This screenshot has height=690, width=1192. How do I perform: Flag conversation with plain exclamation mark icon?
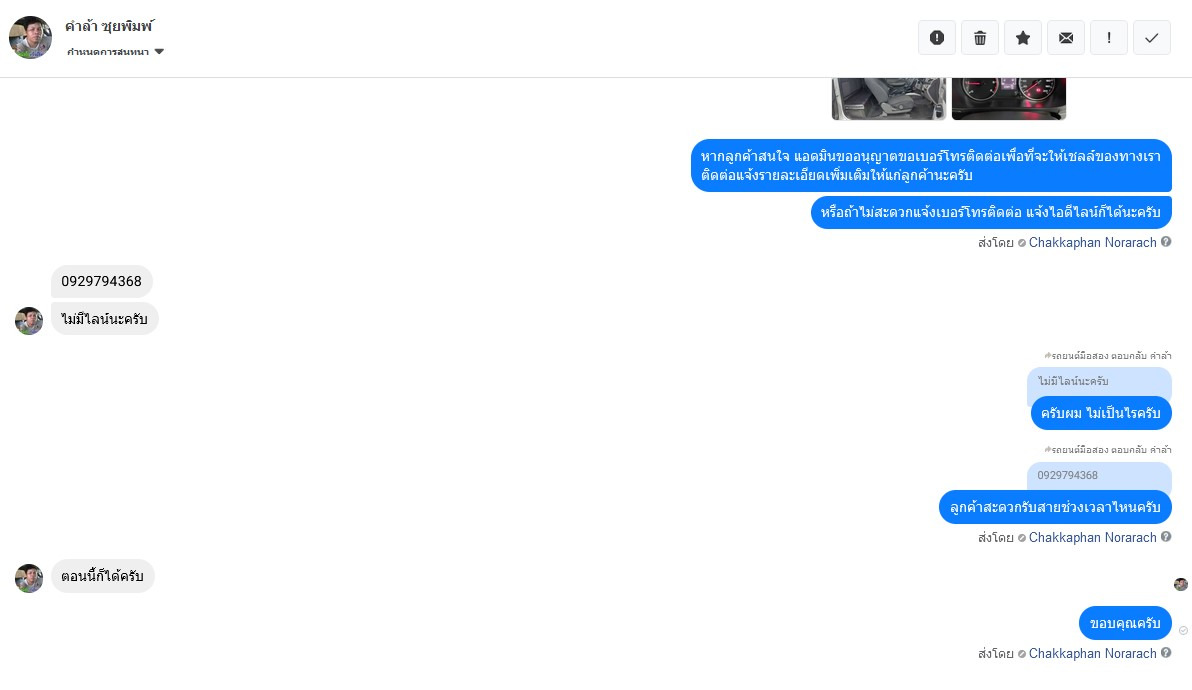1109,37
